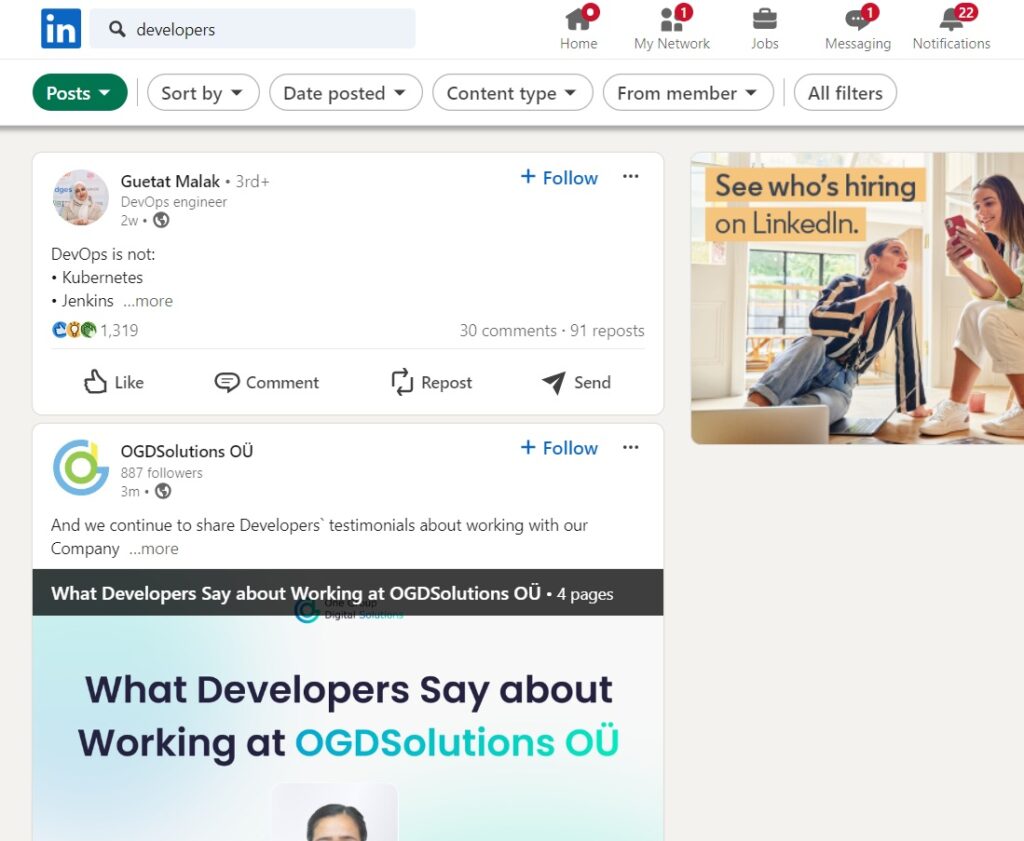This screenshot has width=1024, height=841.
Task: Open more options on Guetat Malak's post
Action: point(630,177)
